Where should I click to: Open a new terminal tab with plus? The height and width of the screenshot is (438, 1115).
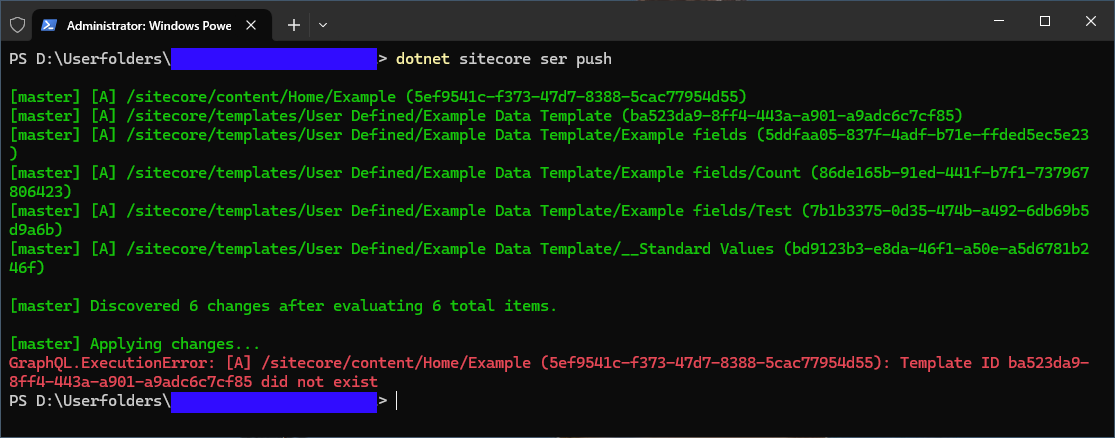coord(294,25)
